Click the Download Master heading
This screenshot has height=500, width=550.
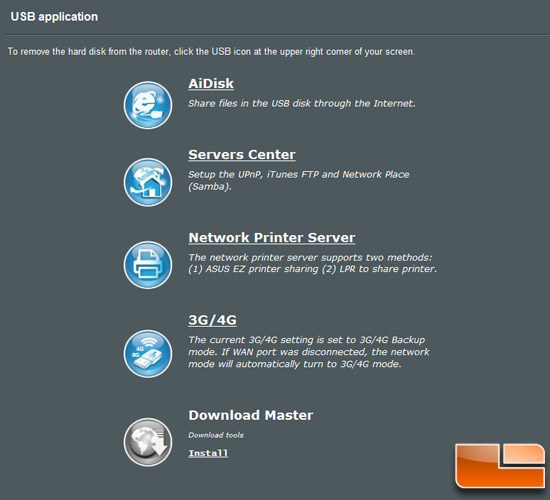(250, 415)
